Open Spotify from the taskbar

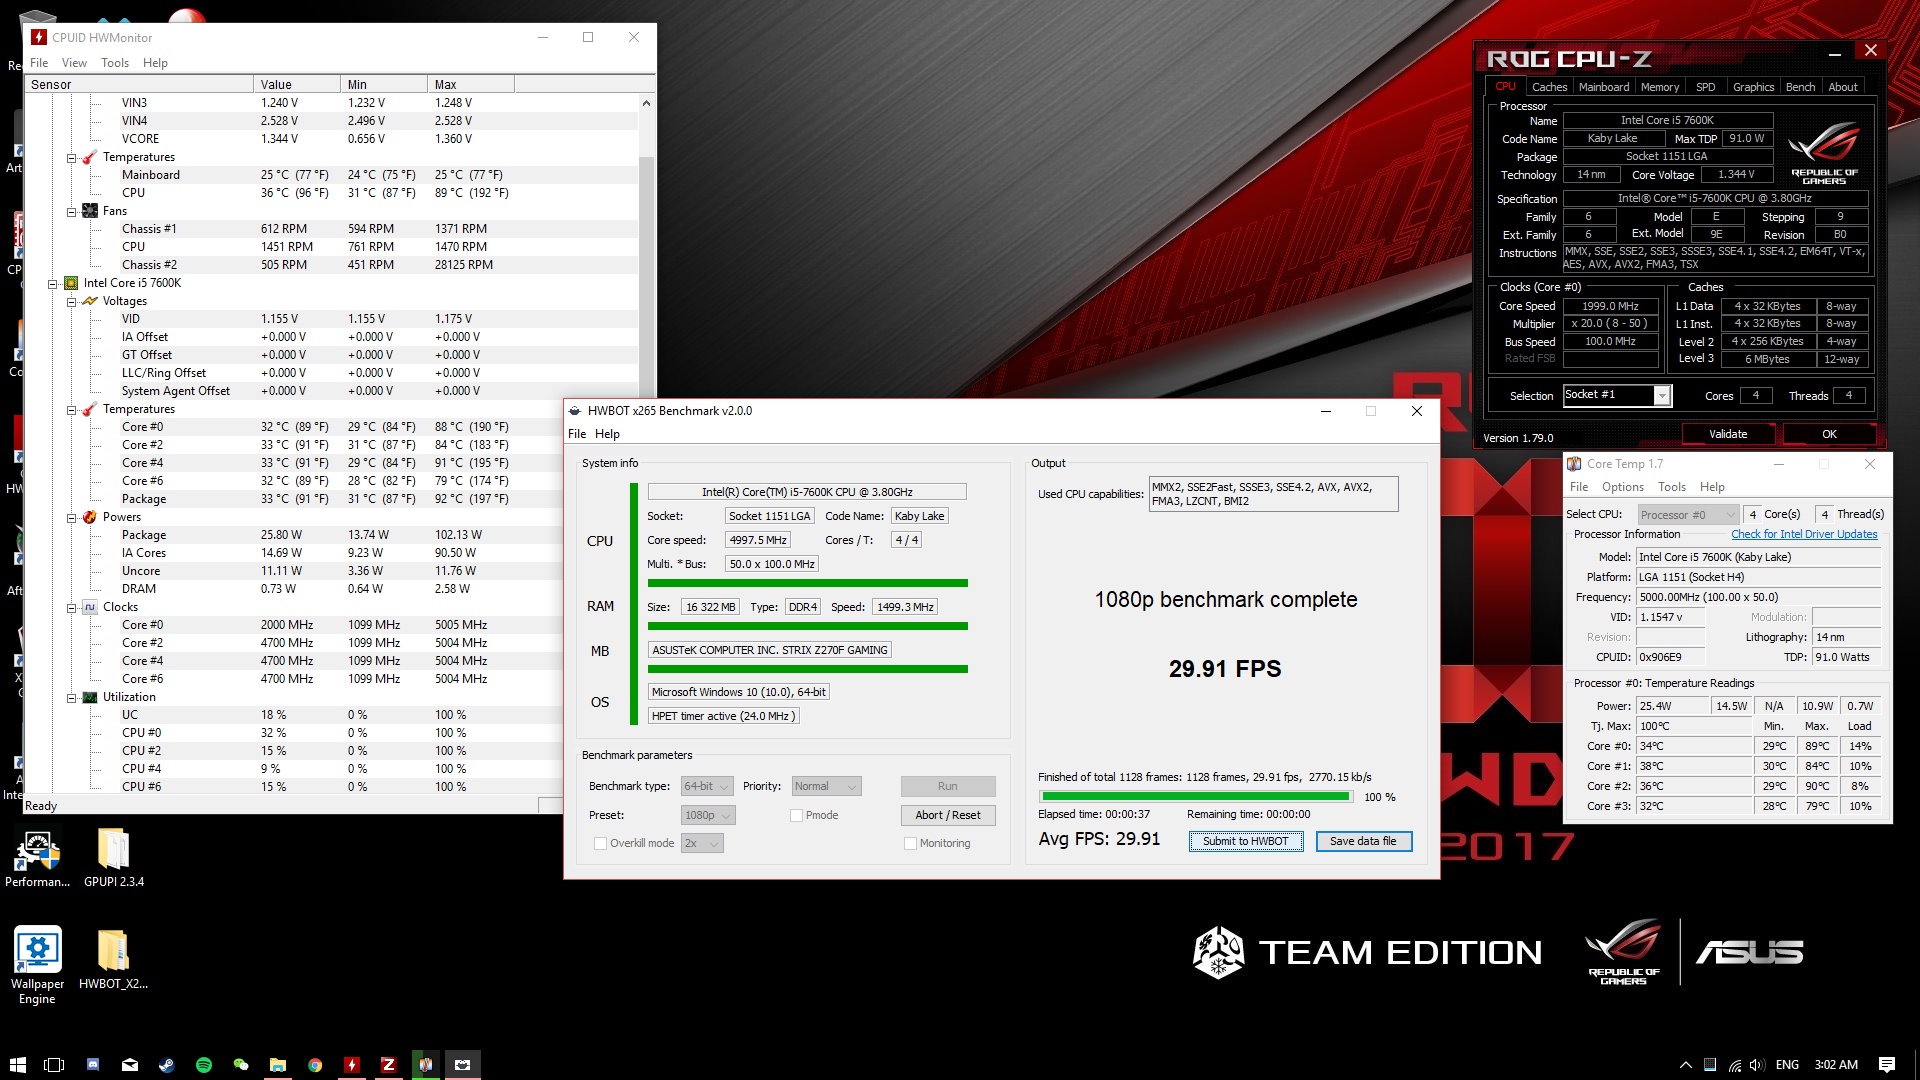[204, 1065]
